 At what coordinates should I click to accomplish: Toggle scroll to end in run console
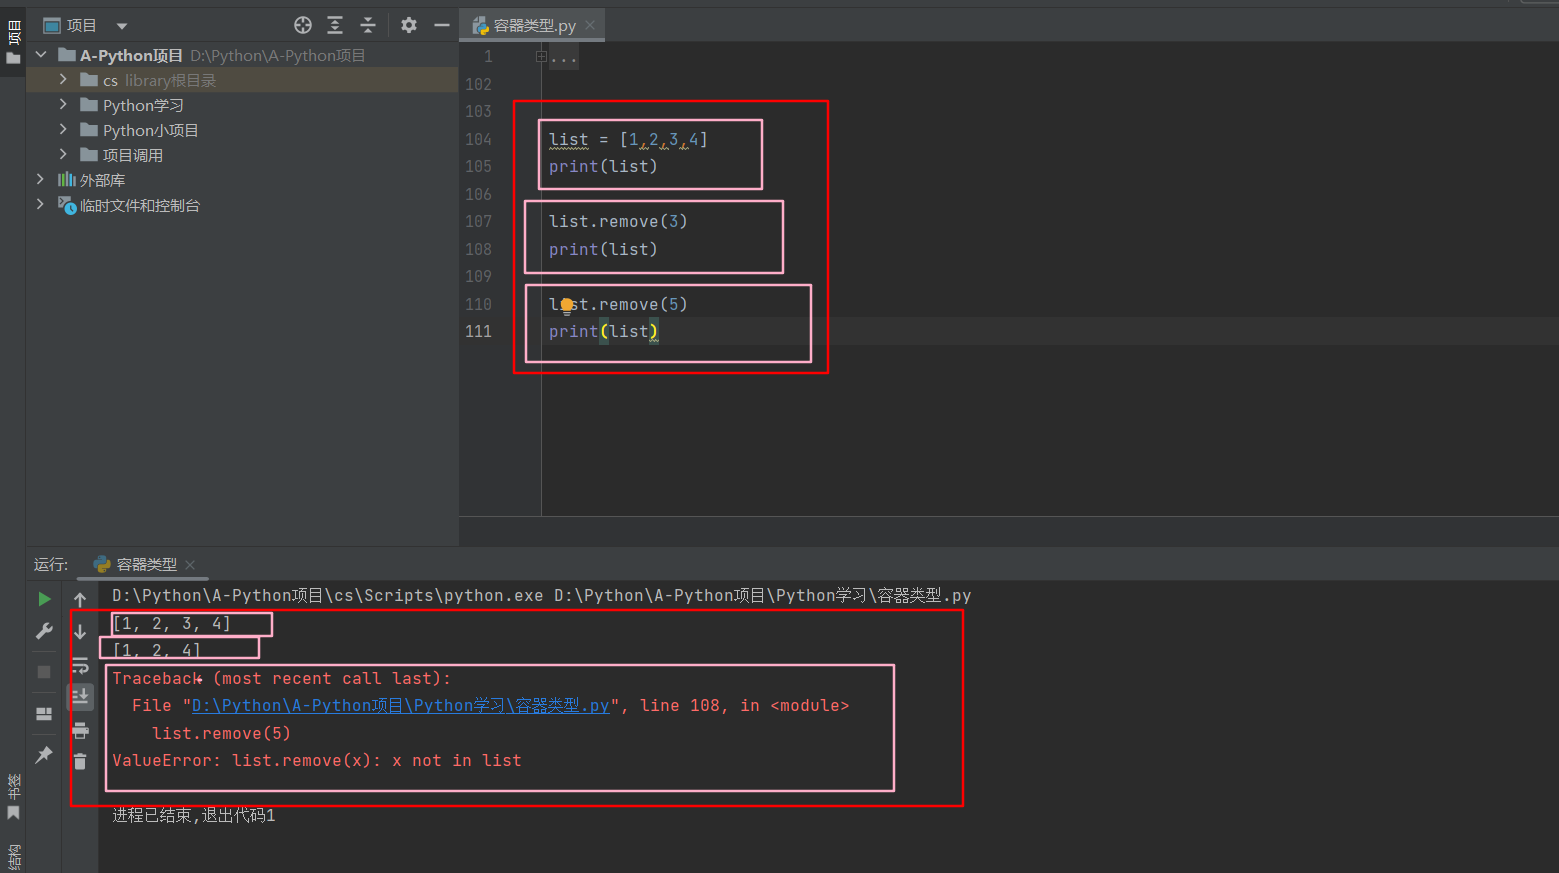coord(80,696)
